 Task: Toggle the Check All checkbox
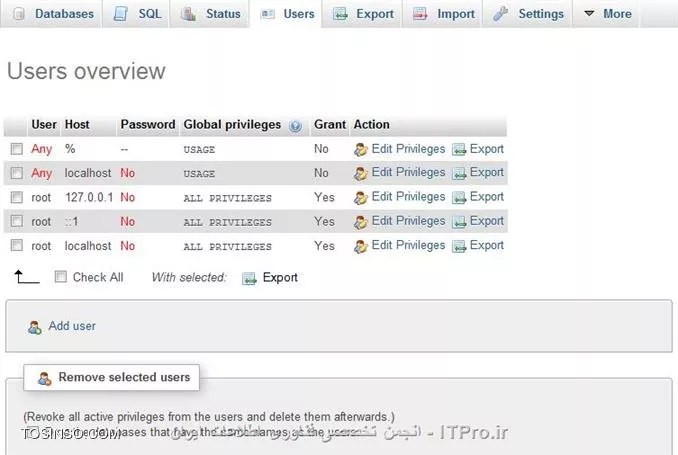pyautogui.click(x=61, y=276)
